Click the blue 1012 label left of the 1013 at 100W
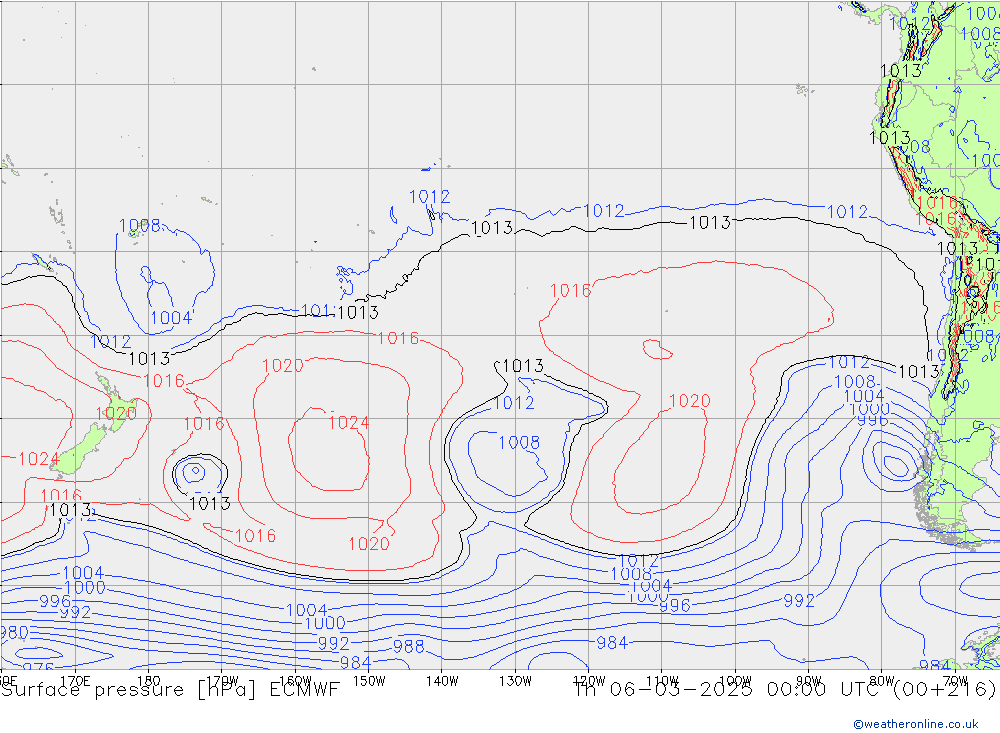The width and height of the screenshot is (1000, 733). 603,211
